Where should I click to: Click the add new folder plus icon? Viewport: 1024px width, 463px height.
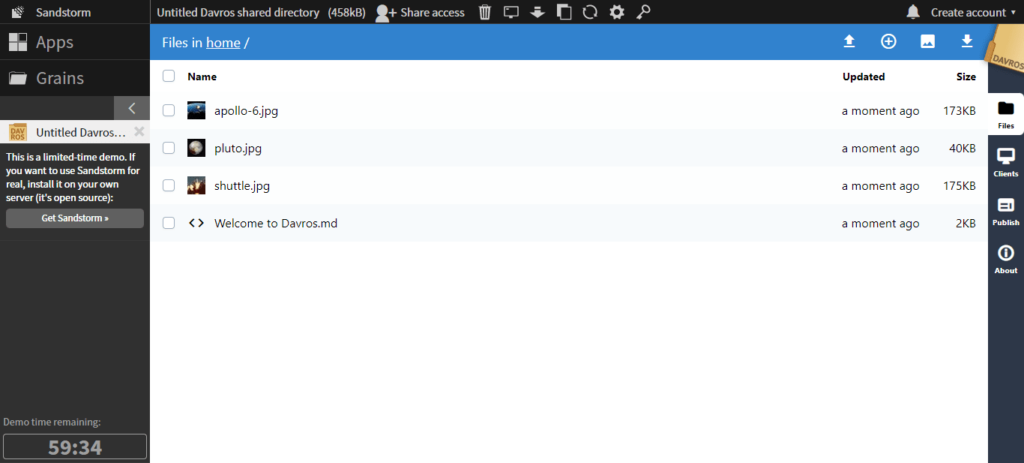click(x=888, y=42)
